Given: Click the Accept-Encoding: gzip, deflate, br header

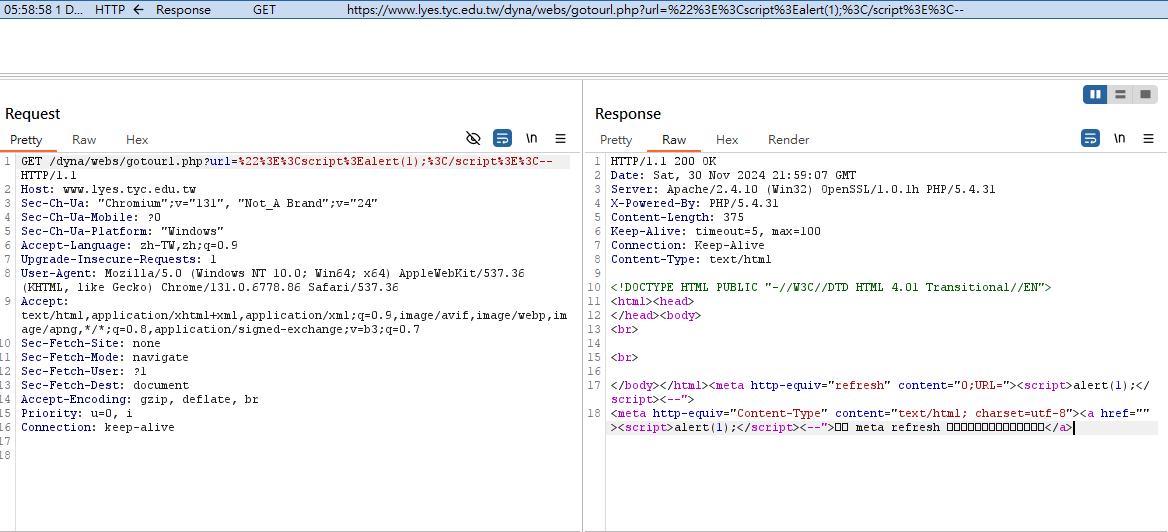Looking at the screenshot, I should point(140,399).
